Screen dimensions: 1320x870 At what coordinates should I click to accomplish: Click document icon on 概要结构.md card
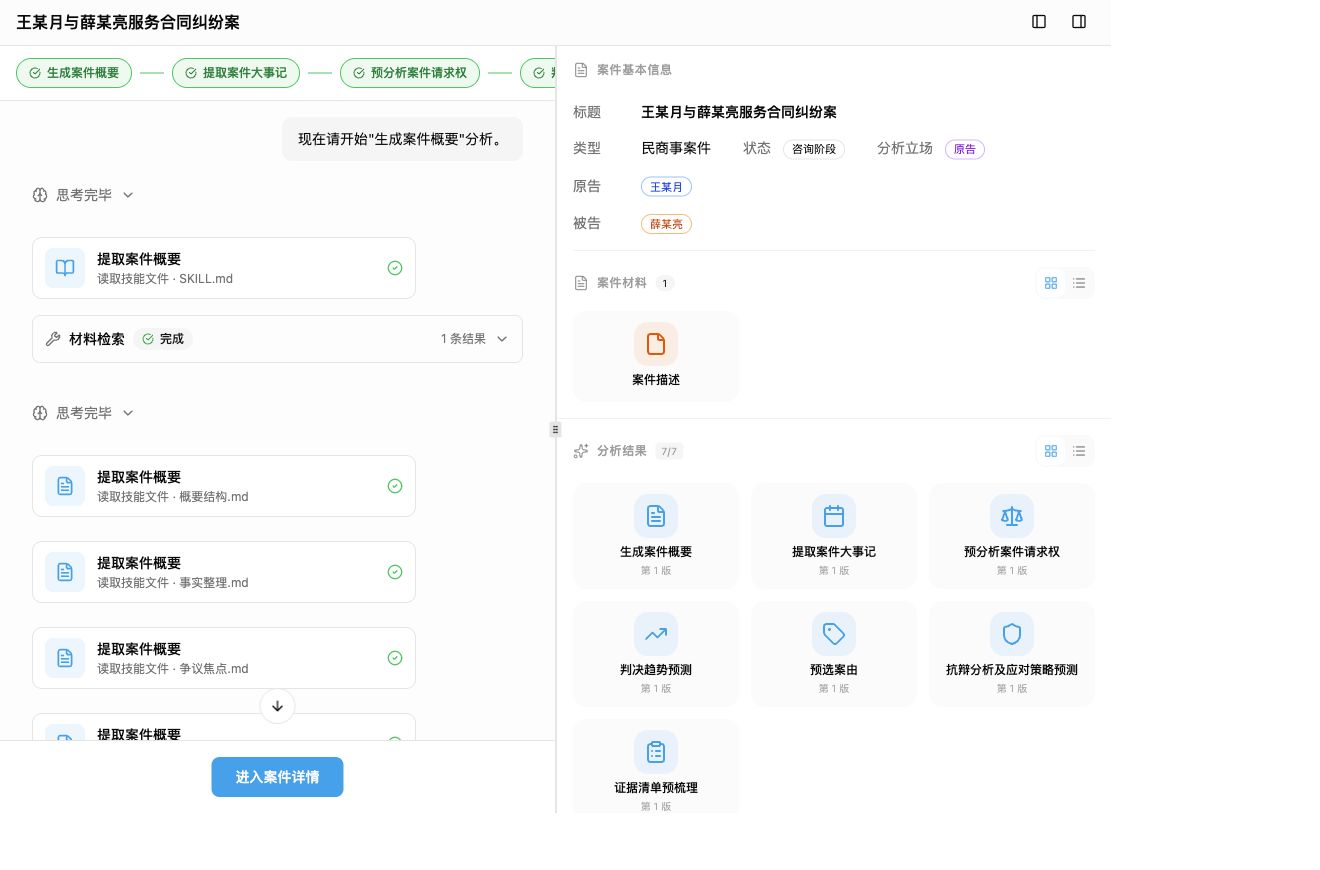click(x=65, y=486)
